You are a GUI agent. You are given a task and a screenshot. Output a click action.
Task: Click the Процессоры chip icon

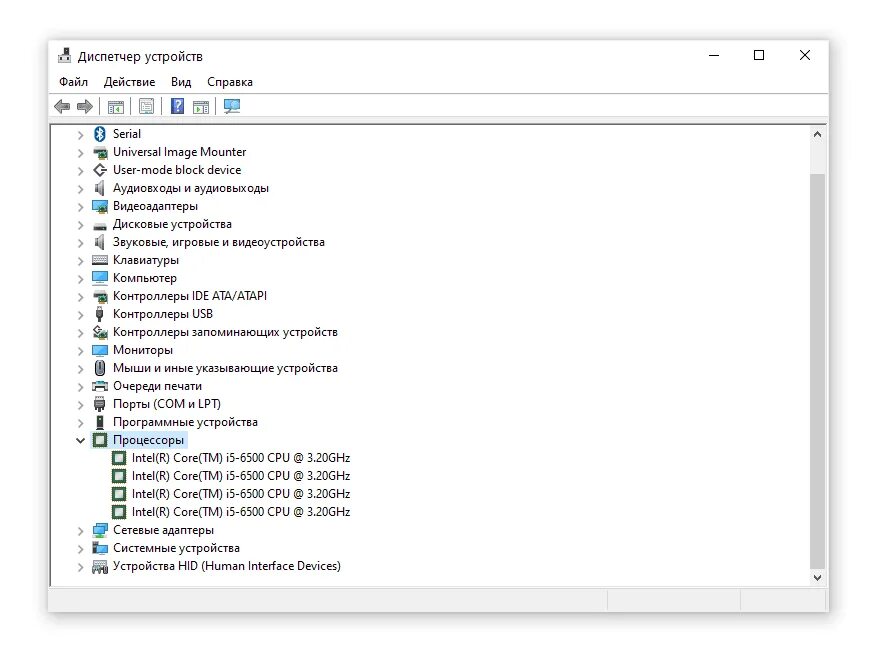[x=100, y=440]
